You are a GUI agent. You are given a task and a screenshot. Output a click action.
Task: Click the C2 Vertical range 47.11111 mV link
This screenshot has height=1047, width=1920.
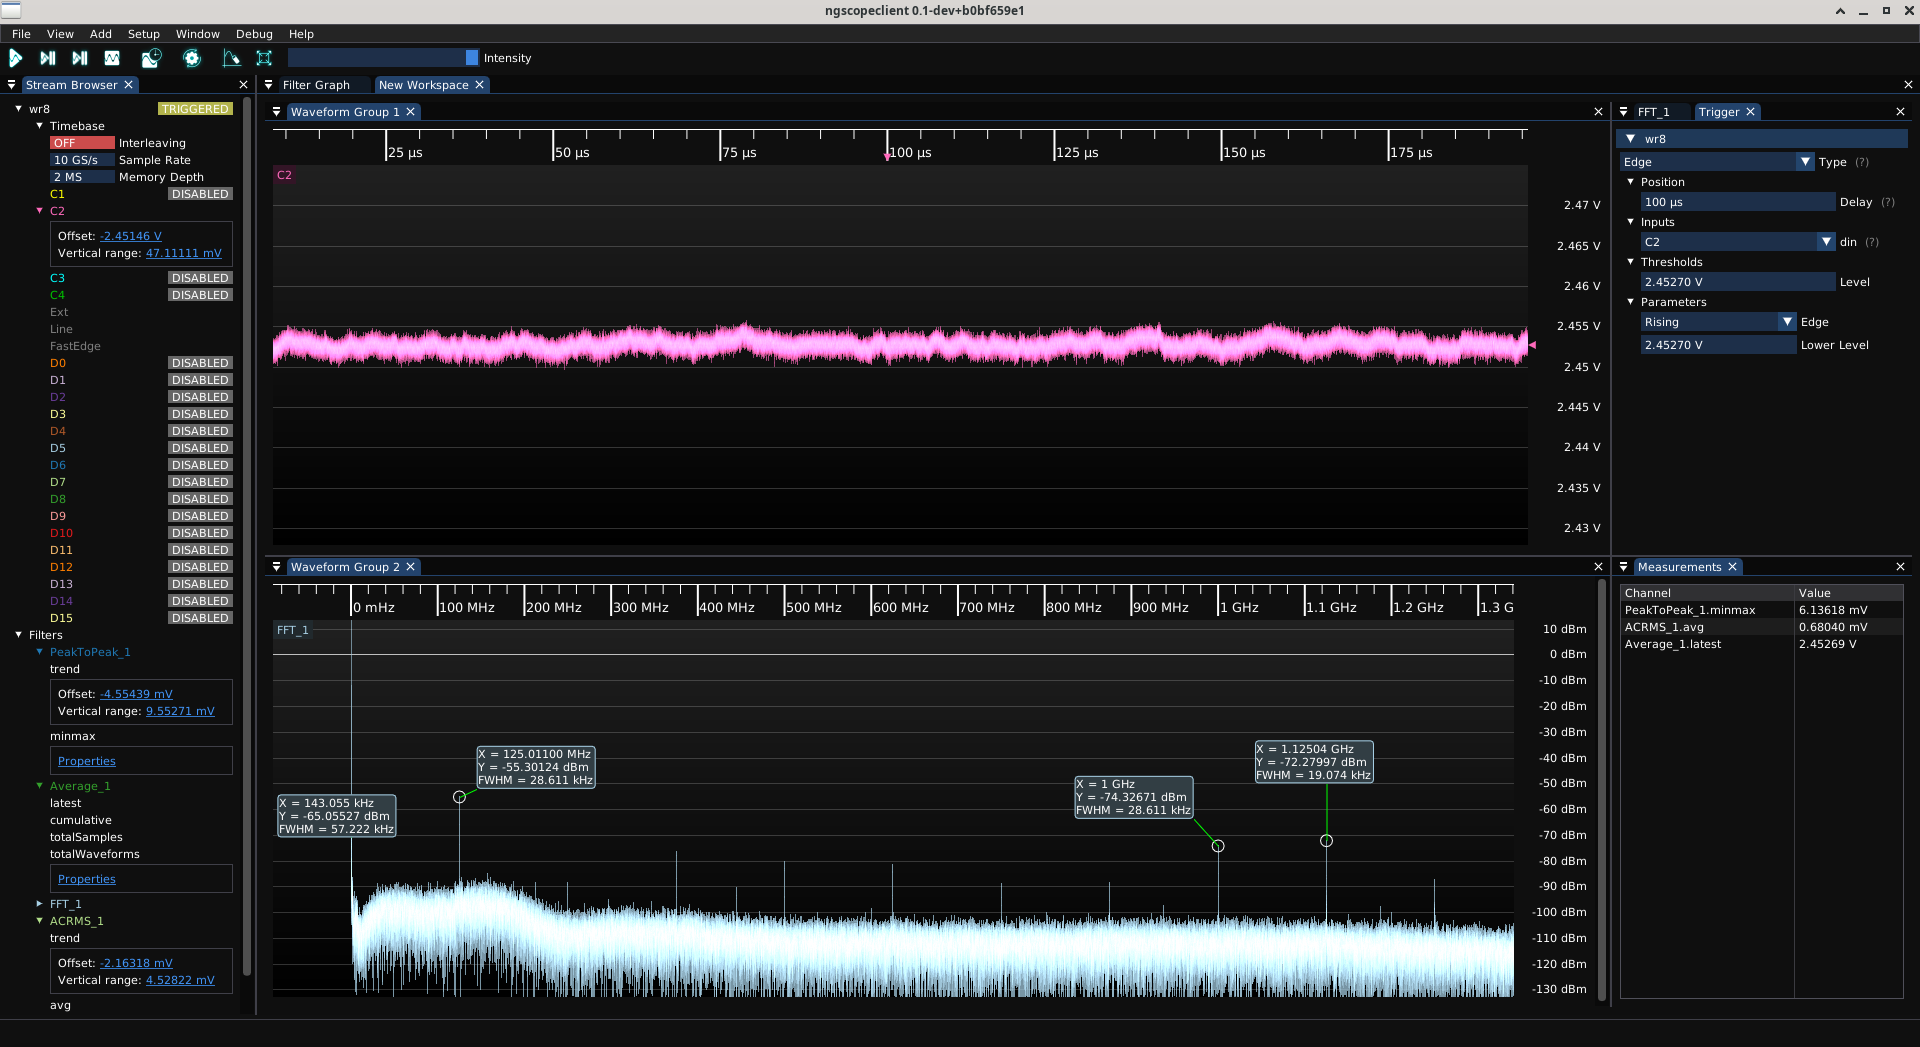click(184, 253)
